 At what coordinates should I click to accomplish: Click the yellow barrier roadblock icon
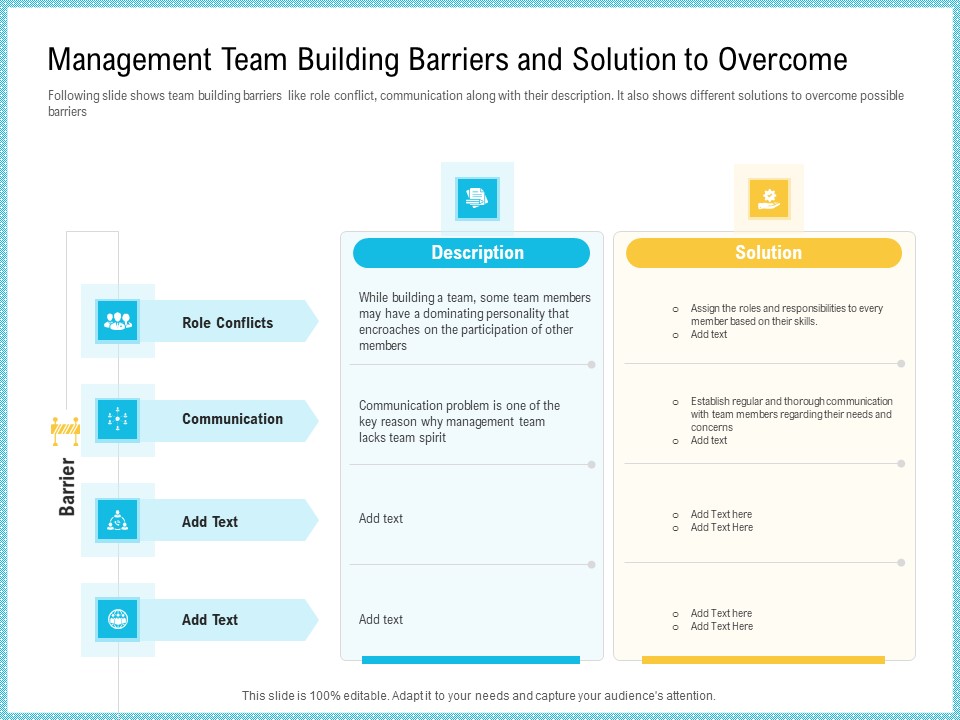[x=65, y=431]
